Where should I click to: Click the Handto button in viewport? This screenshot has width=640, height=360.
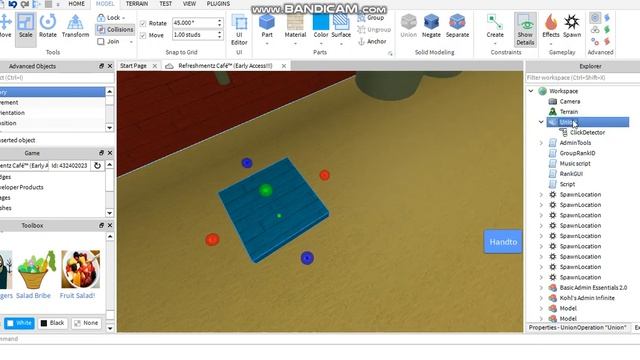503,242
